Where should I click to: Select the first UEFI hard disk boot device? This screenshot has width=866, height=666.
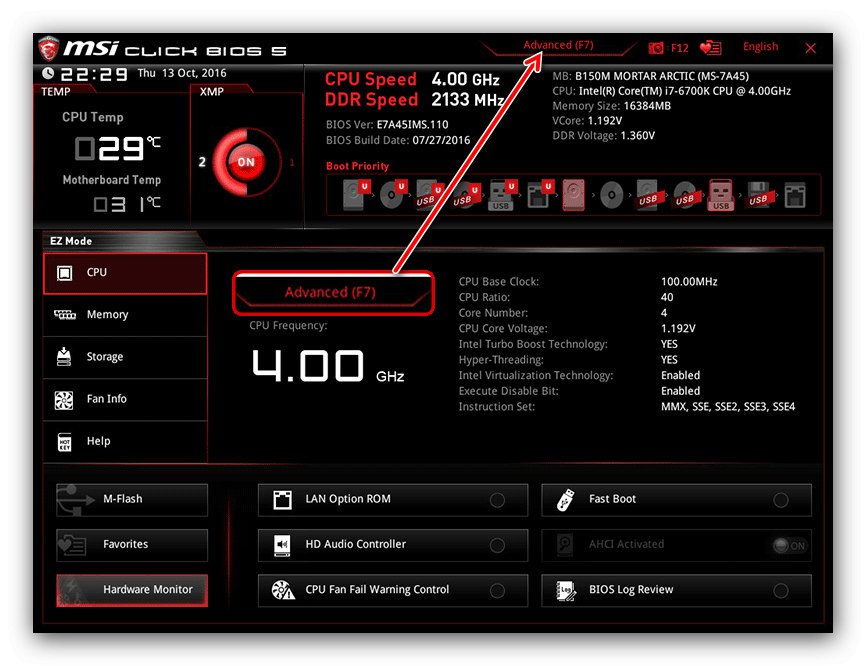point(355,194)
